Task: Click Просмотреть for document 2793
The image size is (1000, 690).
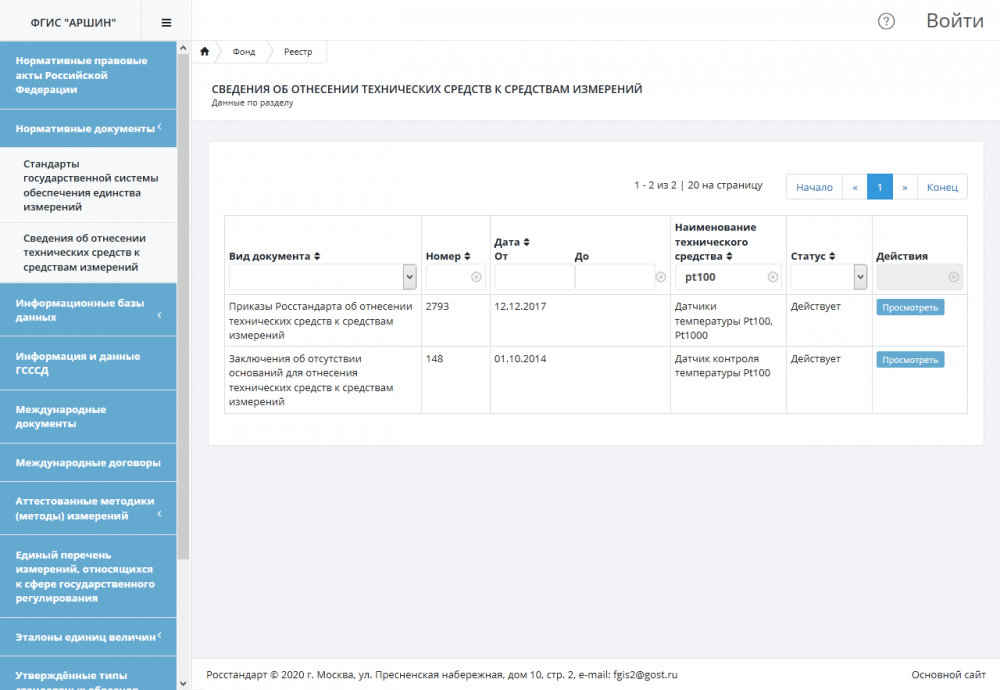Action: (910, 307)
